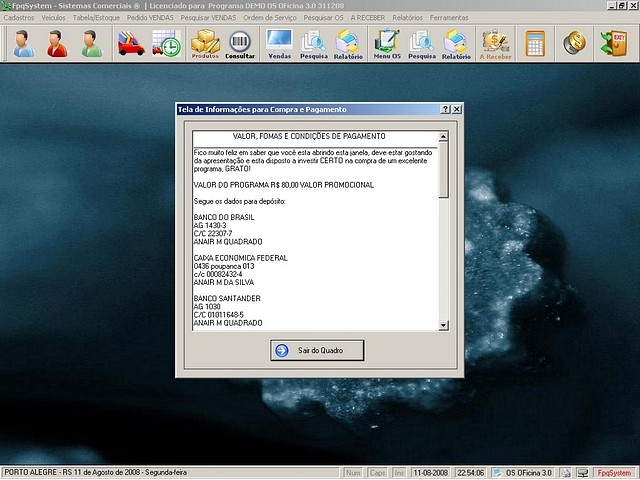Viewport: 640px width, 480px height.
Task: Click the Num indicator in status bar
Action: coord(353,473)
